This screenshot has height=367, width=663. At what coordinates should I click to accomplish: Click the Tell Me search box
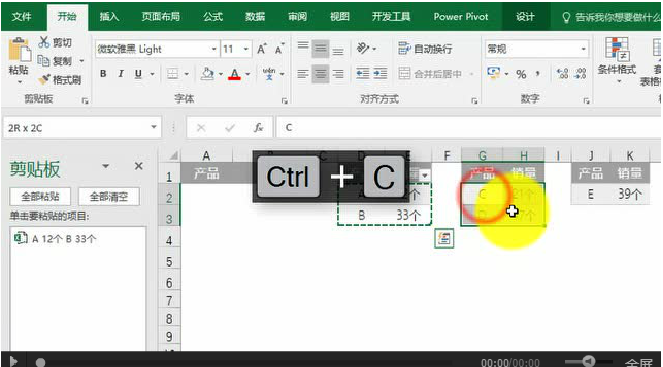click(612, 17)
